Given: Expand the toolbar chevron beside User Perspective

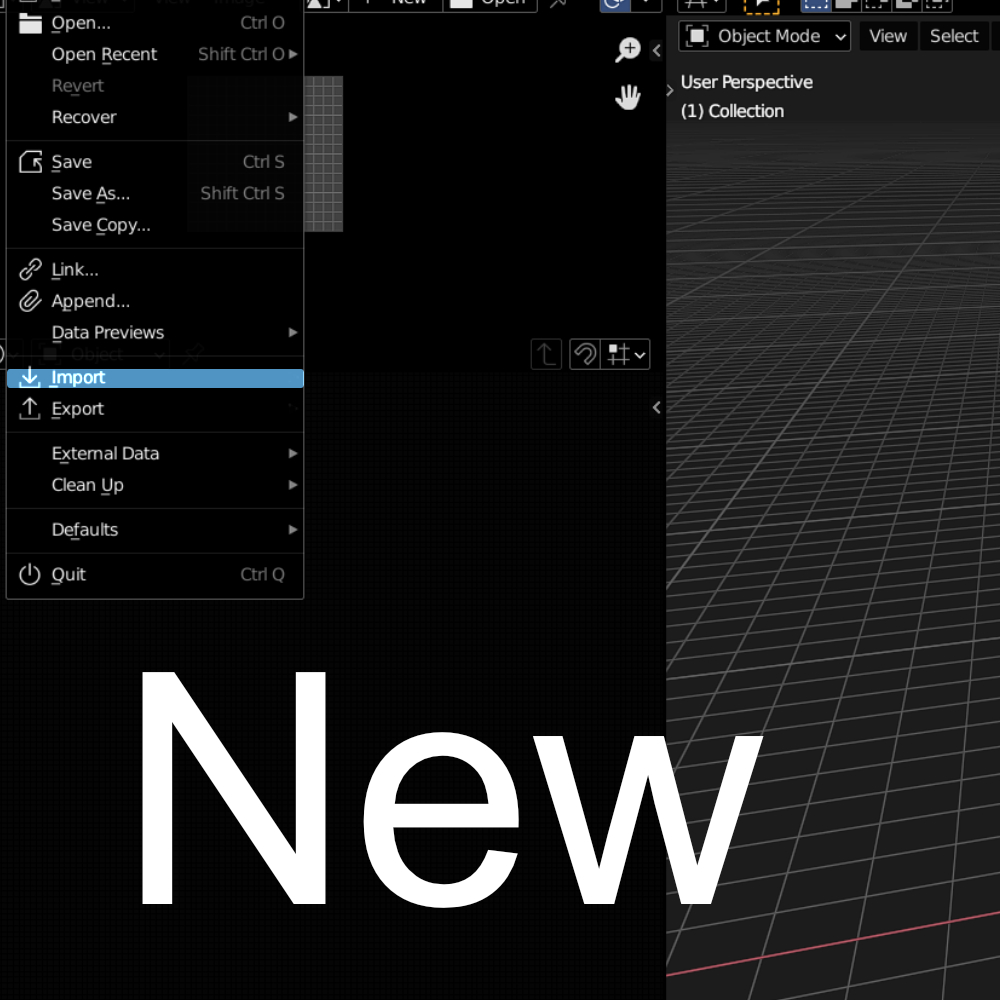Looking at the screenshot, I should (x=670, y=91).
